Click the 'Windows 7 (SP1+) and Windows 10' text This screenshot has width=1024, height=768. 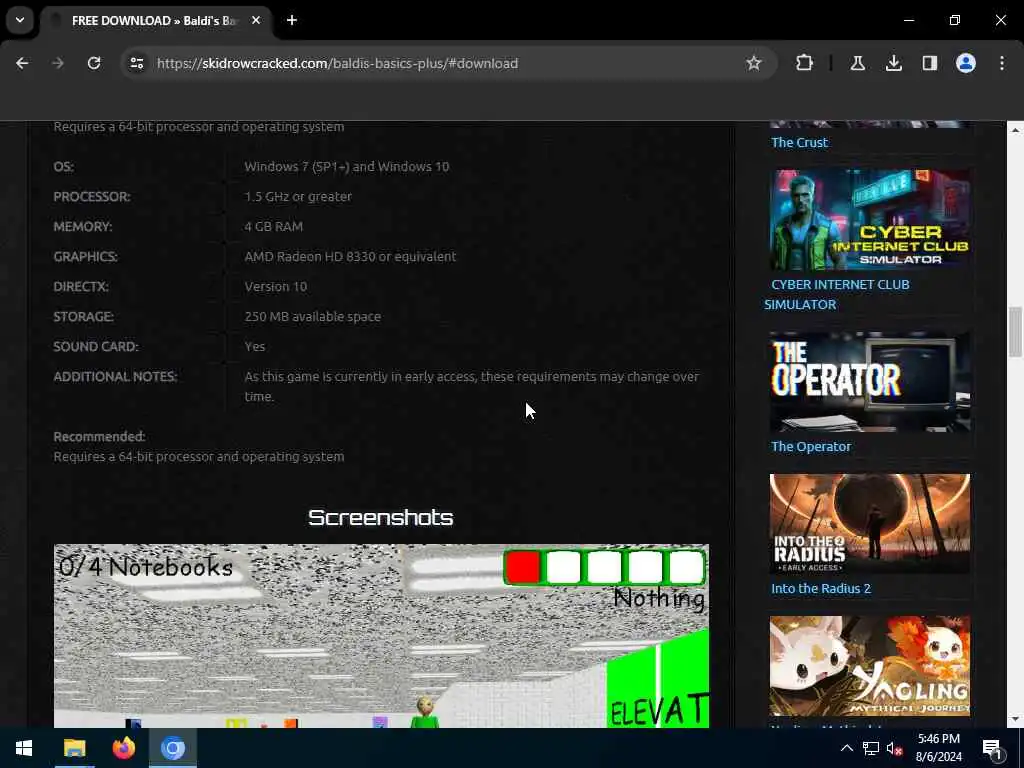(x=347, y=167)
